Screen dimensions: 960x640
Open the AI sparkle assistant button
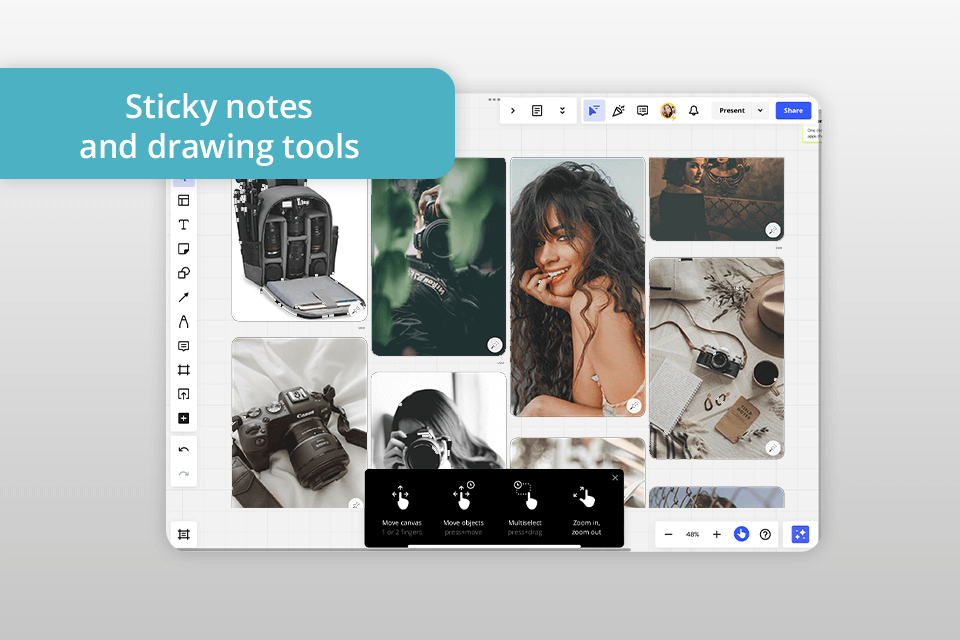[x=800, y=534]
